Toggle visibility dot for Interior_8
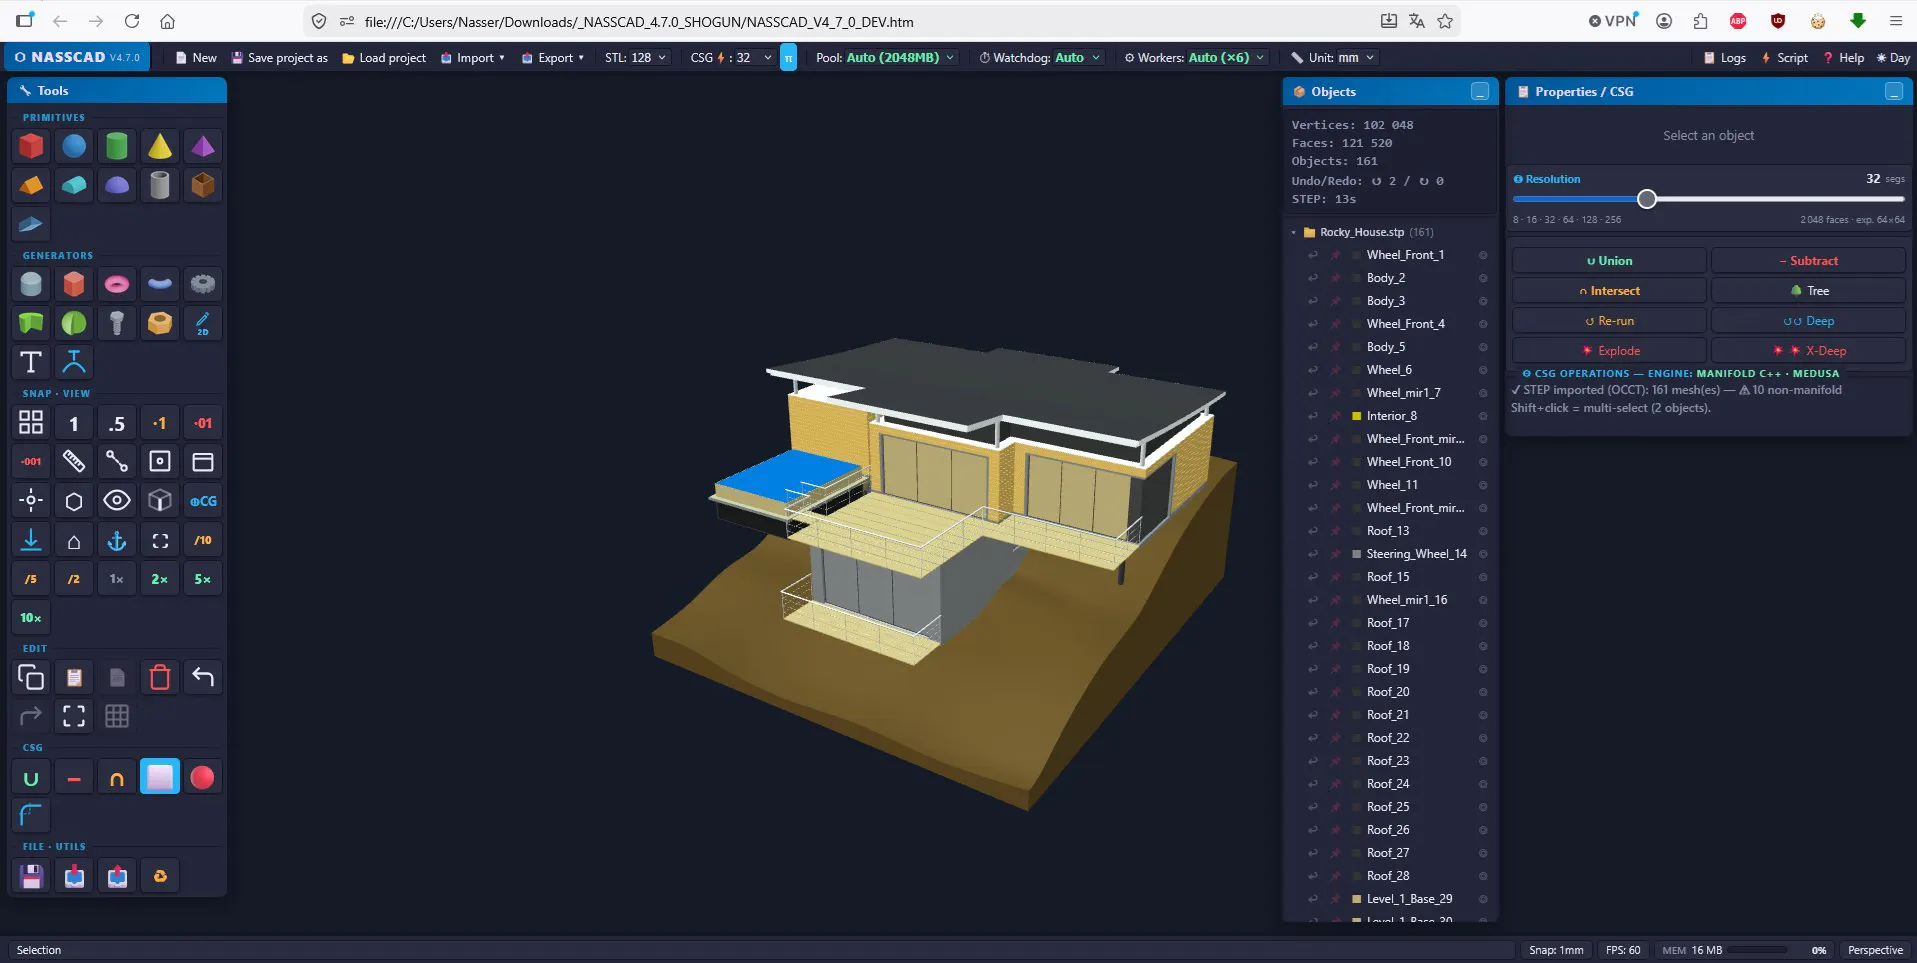This screenshot has height=963, width=1917. [x=1483, y=416]
